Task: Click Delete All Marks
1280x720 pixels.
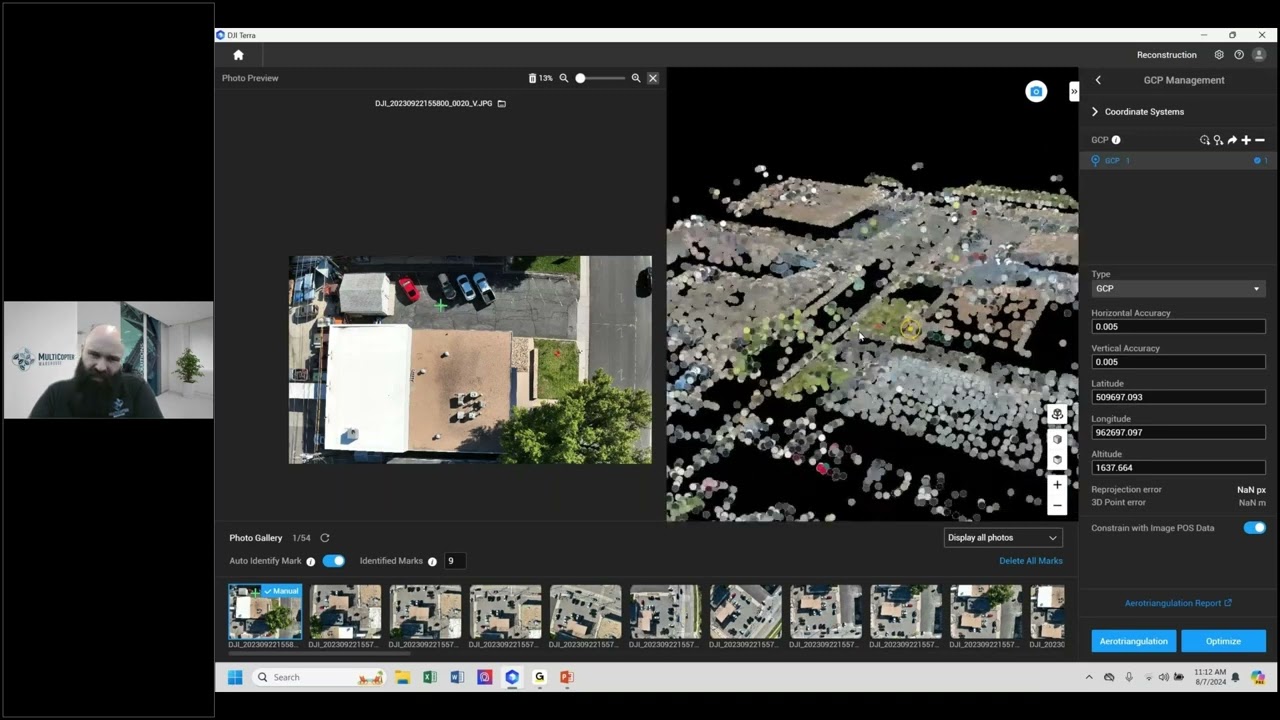Action: click(1031, 561)
